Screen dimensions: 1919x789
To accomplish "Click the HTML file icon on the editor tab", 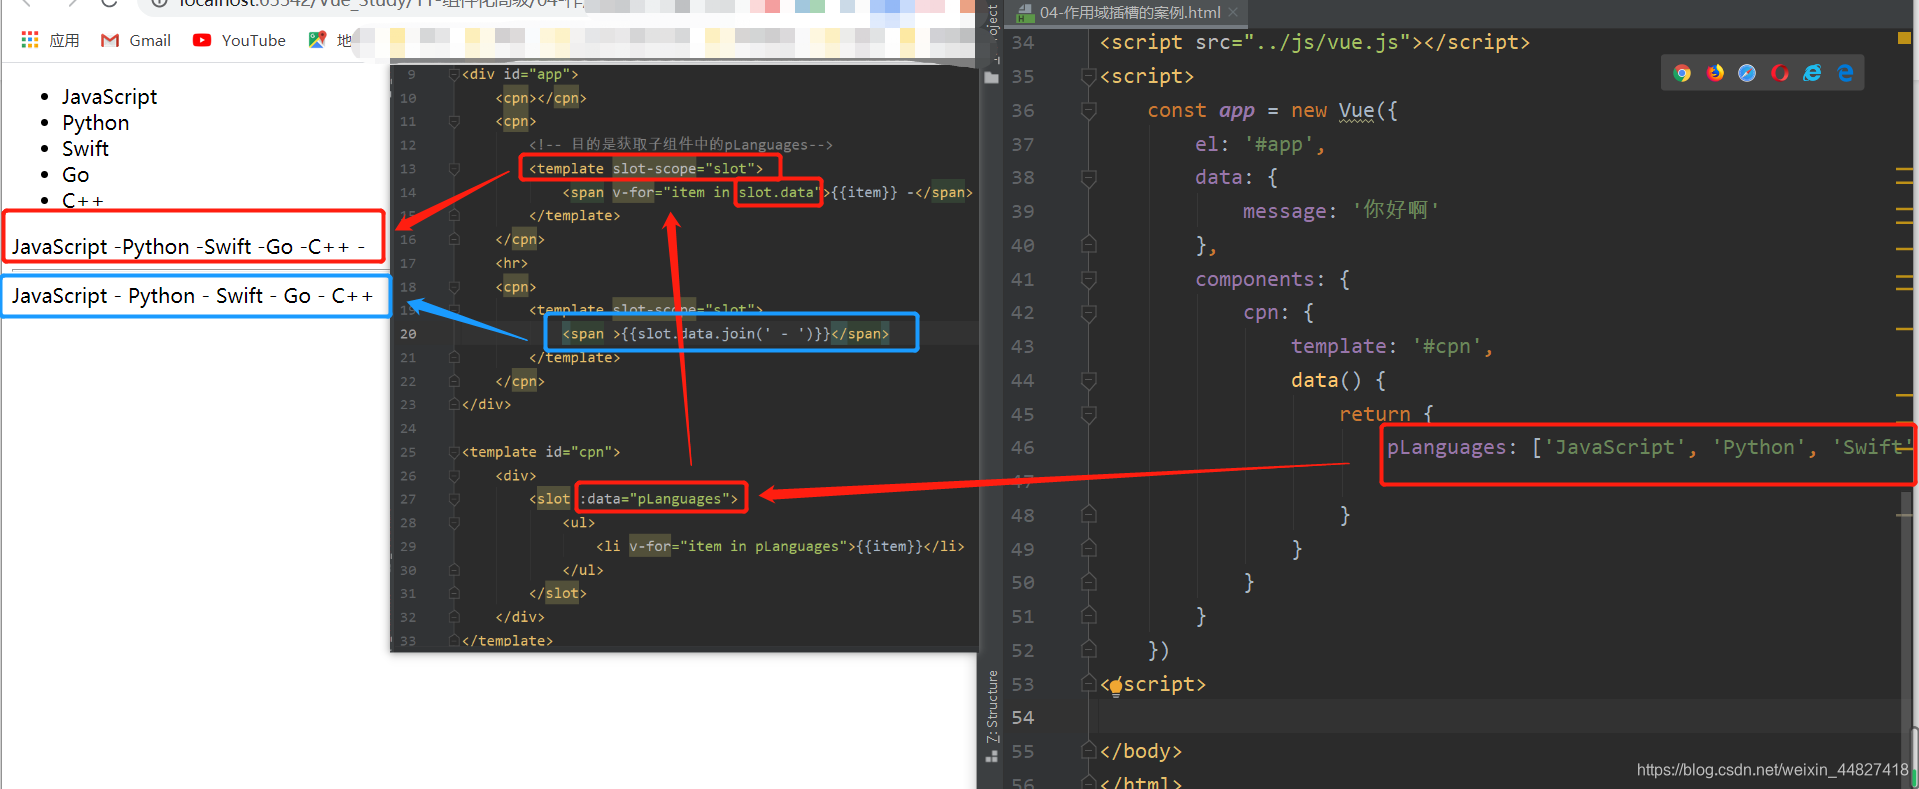I will pyautogui.click(x=1025, y=13).
